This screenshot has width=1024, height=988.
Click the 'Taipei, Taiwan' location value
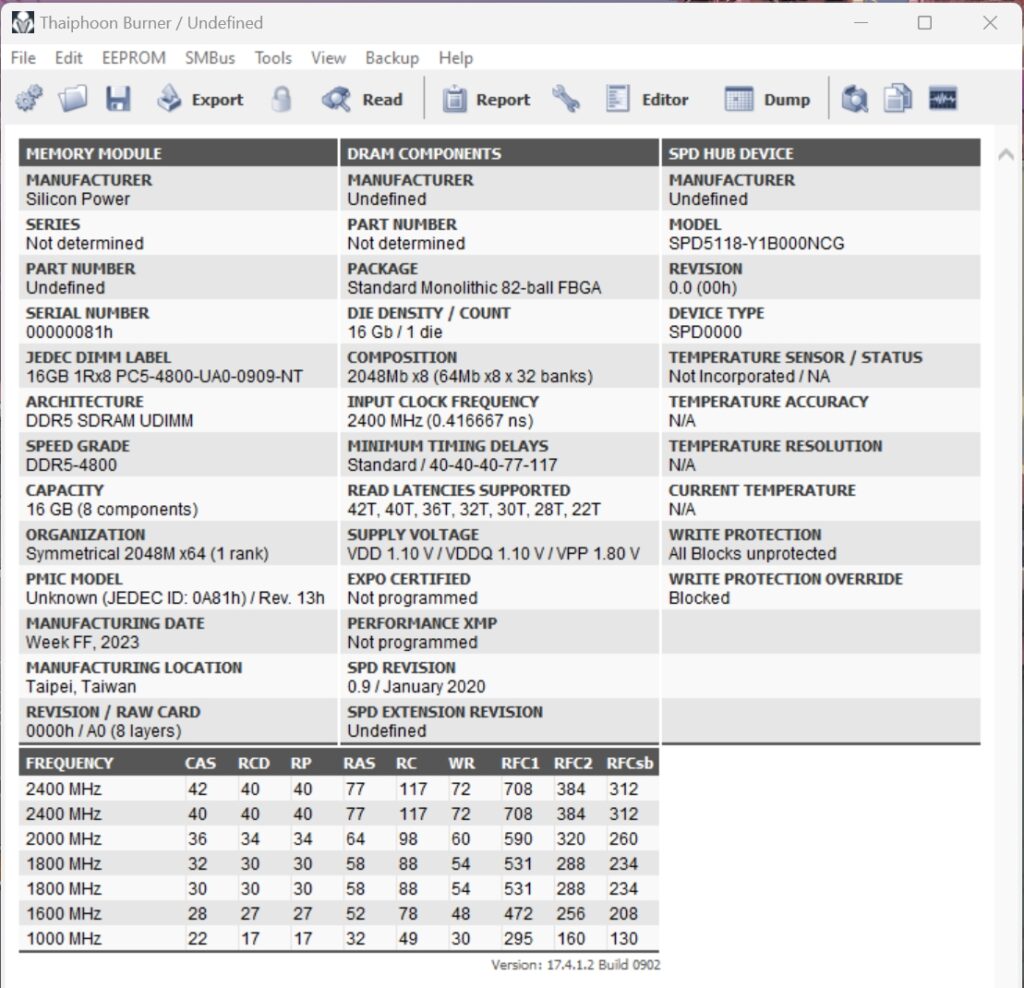(x=81, y=687)
